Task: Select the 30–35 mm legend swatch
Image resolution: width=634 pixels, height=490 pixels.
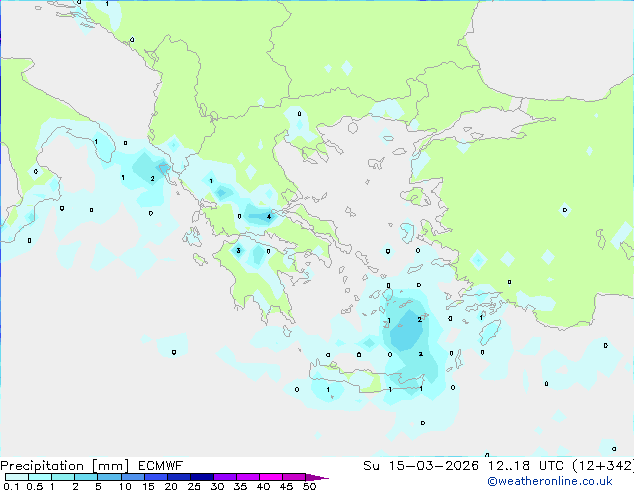Action: tap(224, 477)
